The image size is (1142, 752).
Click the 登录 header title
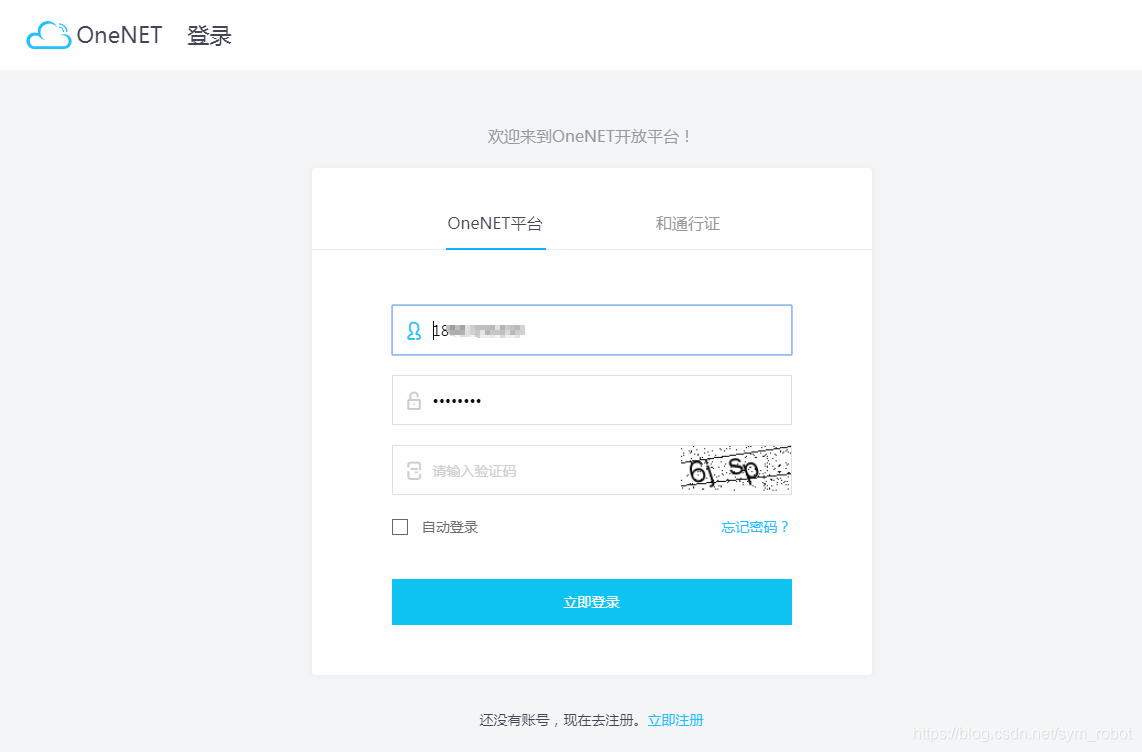pyautogui.click(x=209, y=36)
